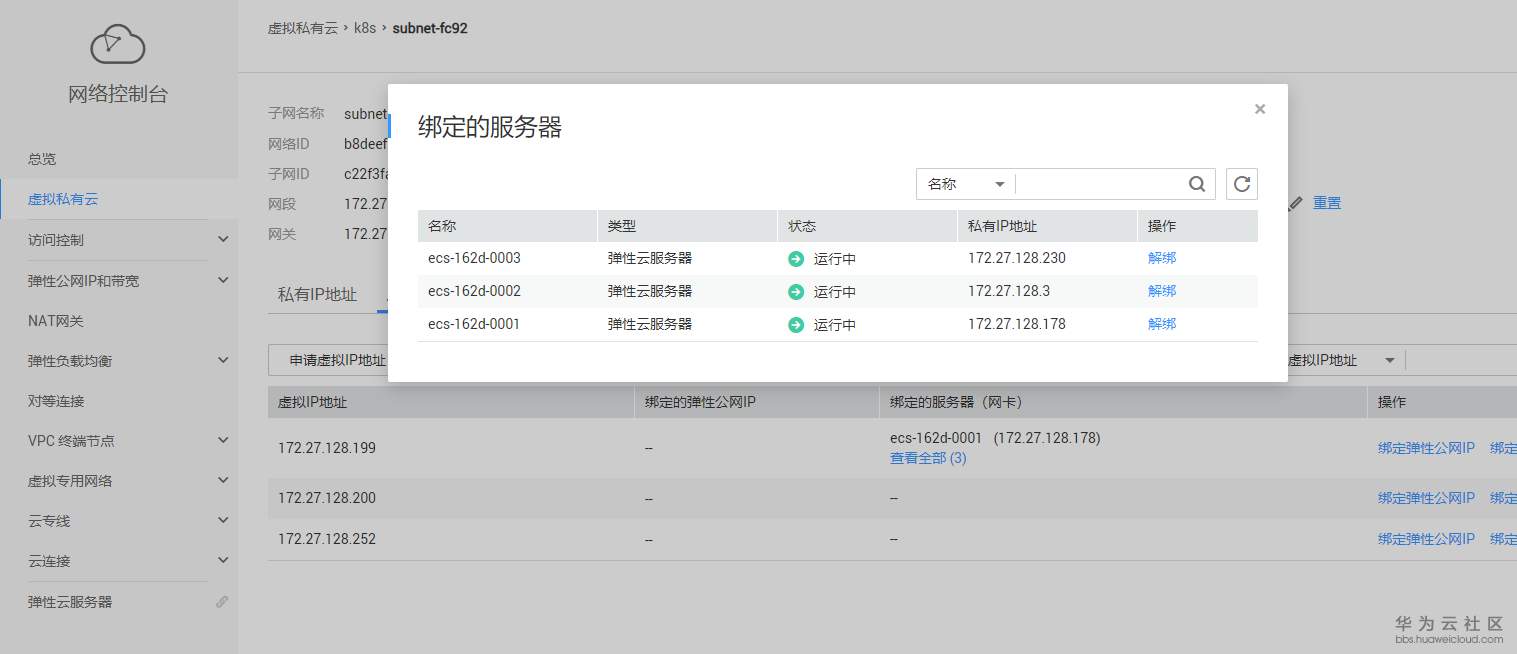Click the 网络控制台 cloud logo
Screen dimensions: 1517x654
point(117,44)
